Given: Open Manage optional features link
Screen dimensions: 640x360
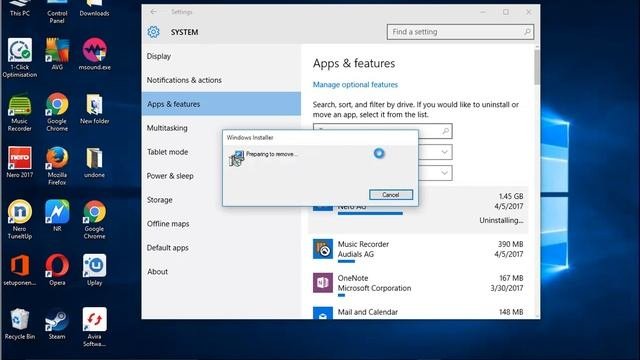Looking at the screenshot, I should click(355, 84).
